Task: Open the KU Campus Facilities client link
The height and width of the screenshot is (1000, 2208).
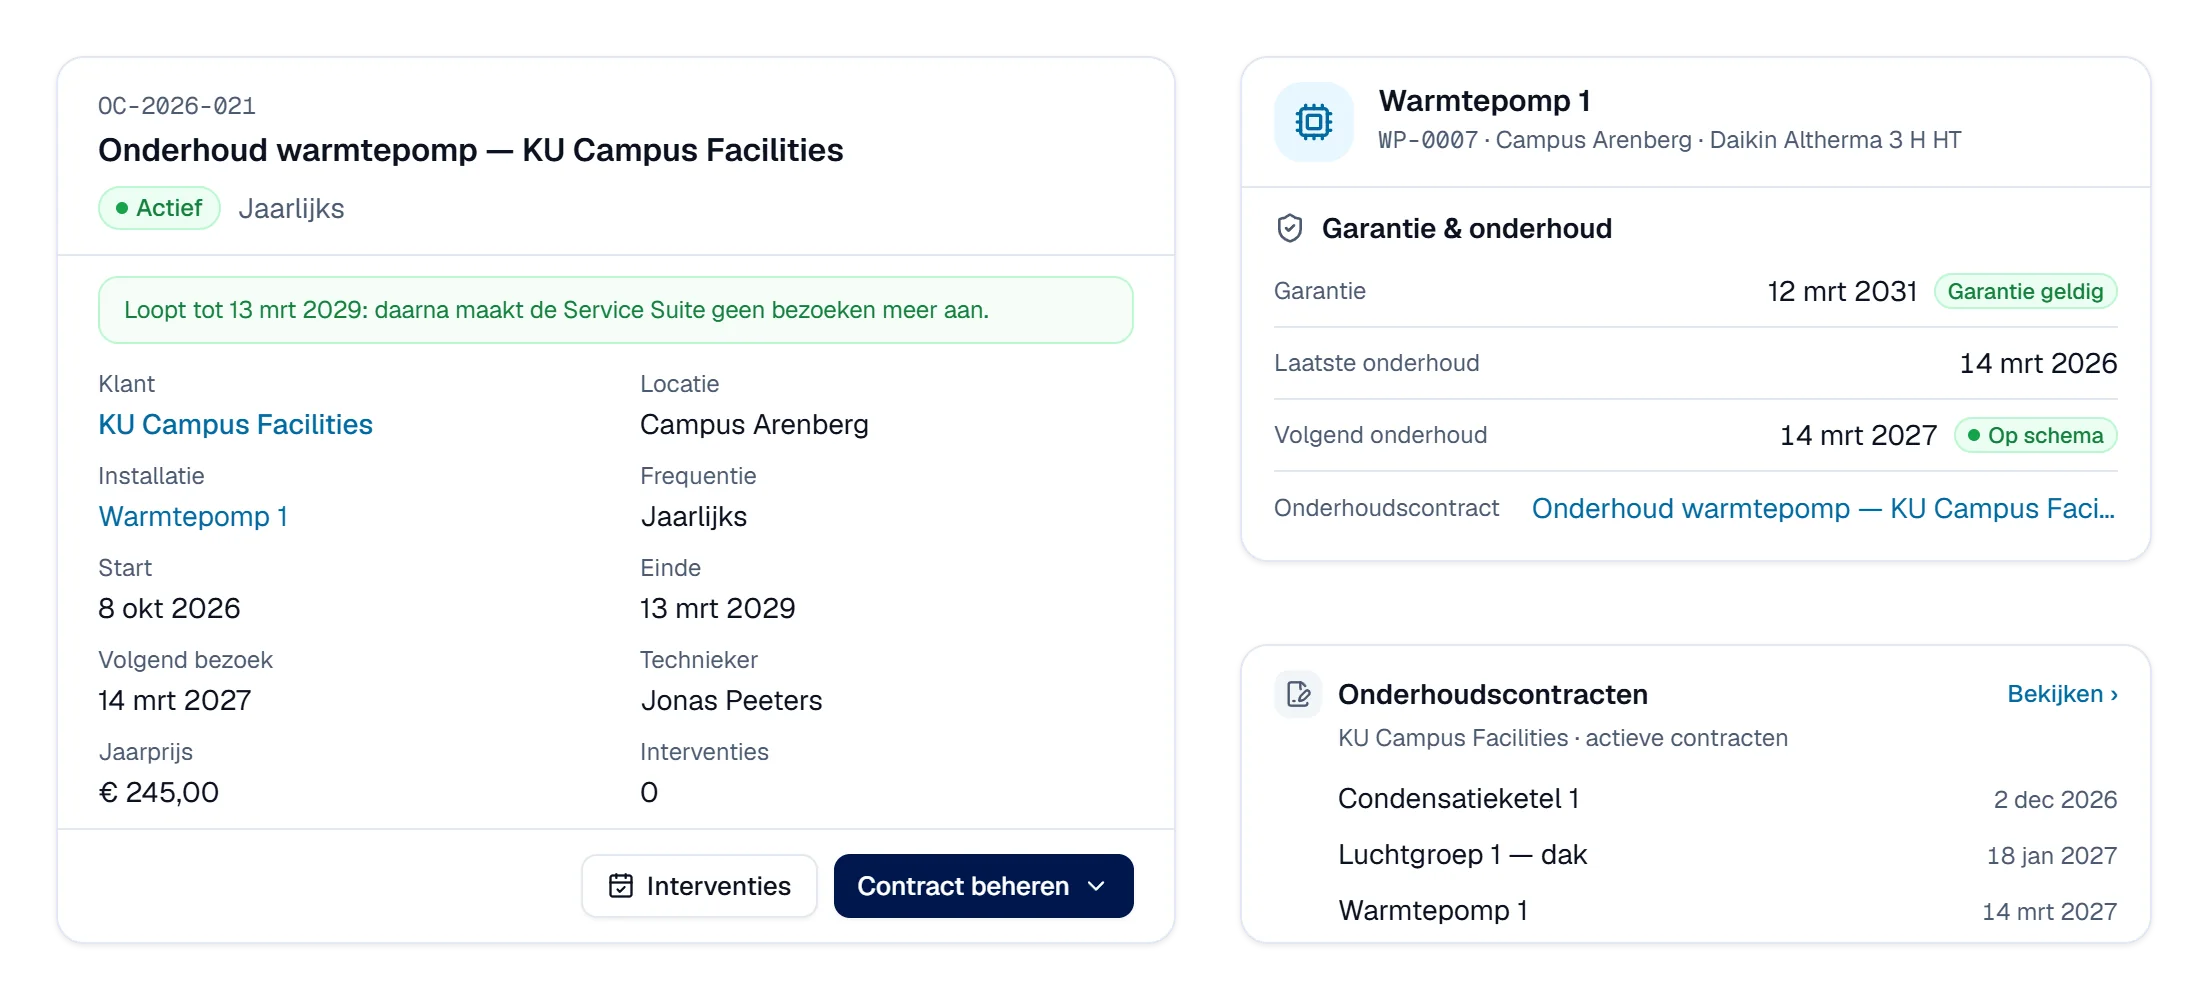Action: (x=235, y=424)
